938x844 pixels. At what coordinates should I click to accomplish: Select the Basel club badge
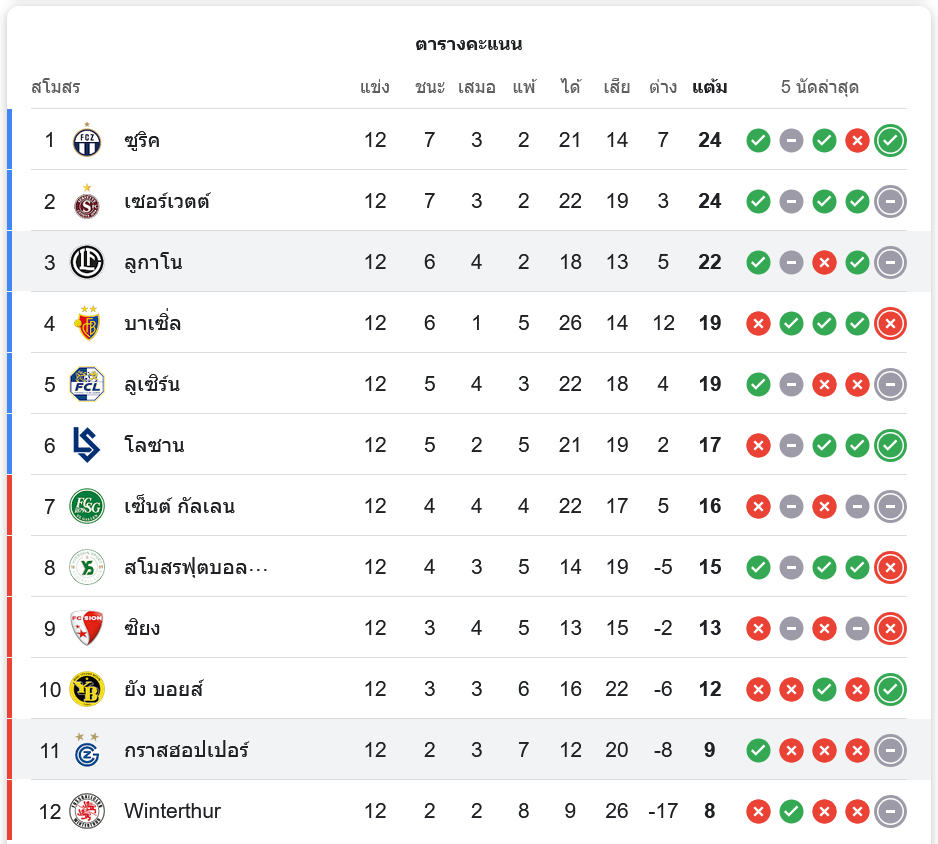(87, 323)
